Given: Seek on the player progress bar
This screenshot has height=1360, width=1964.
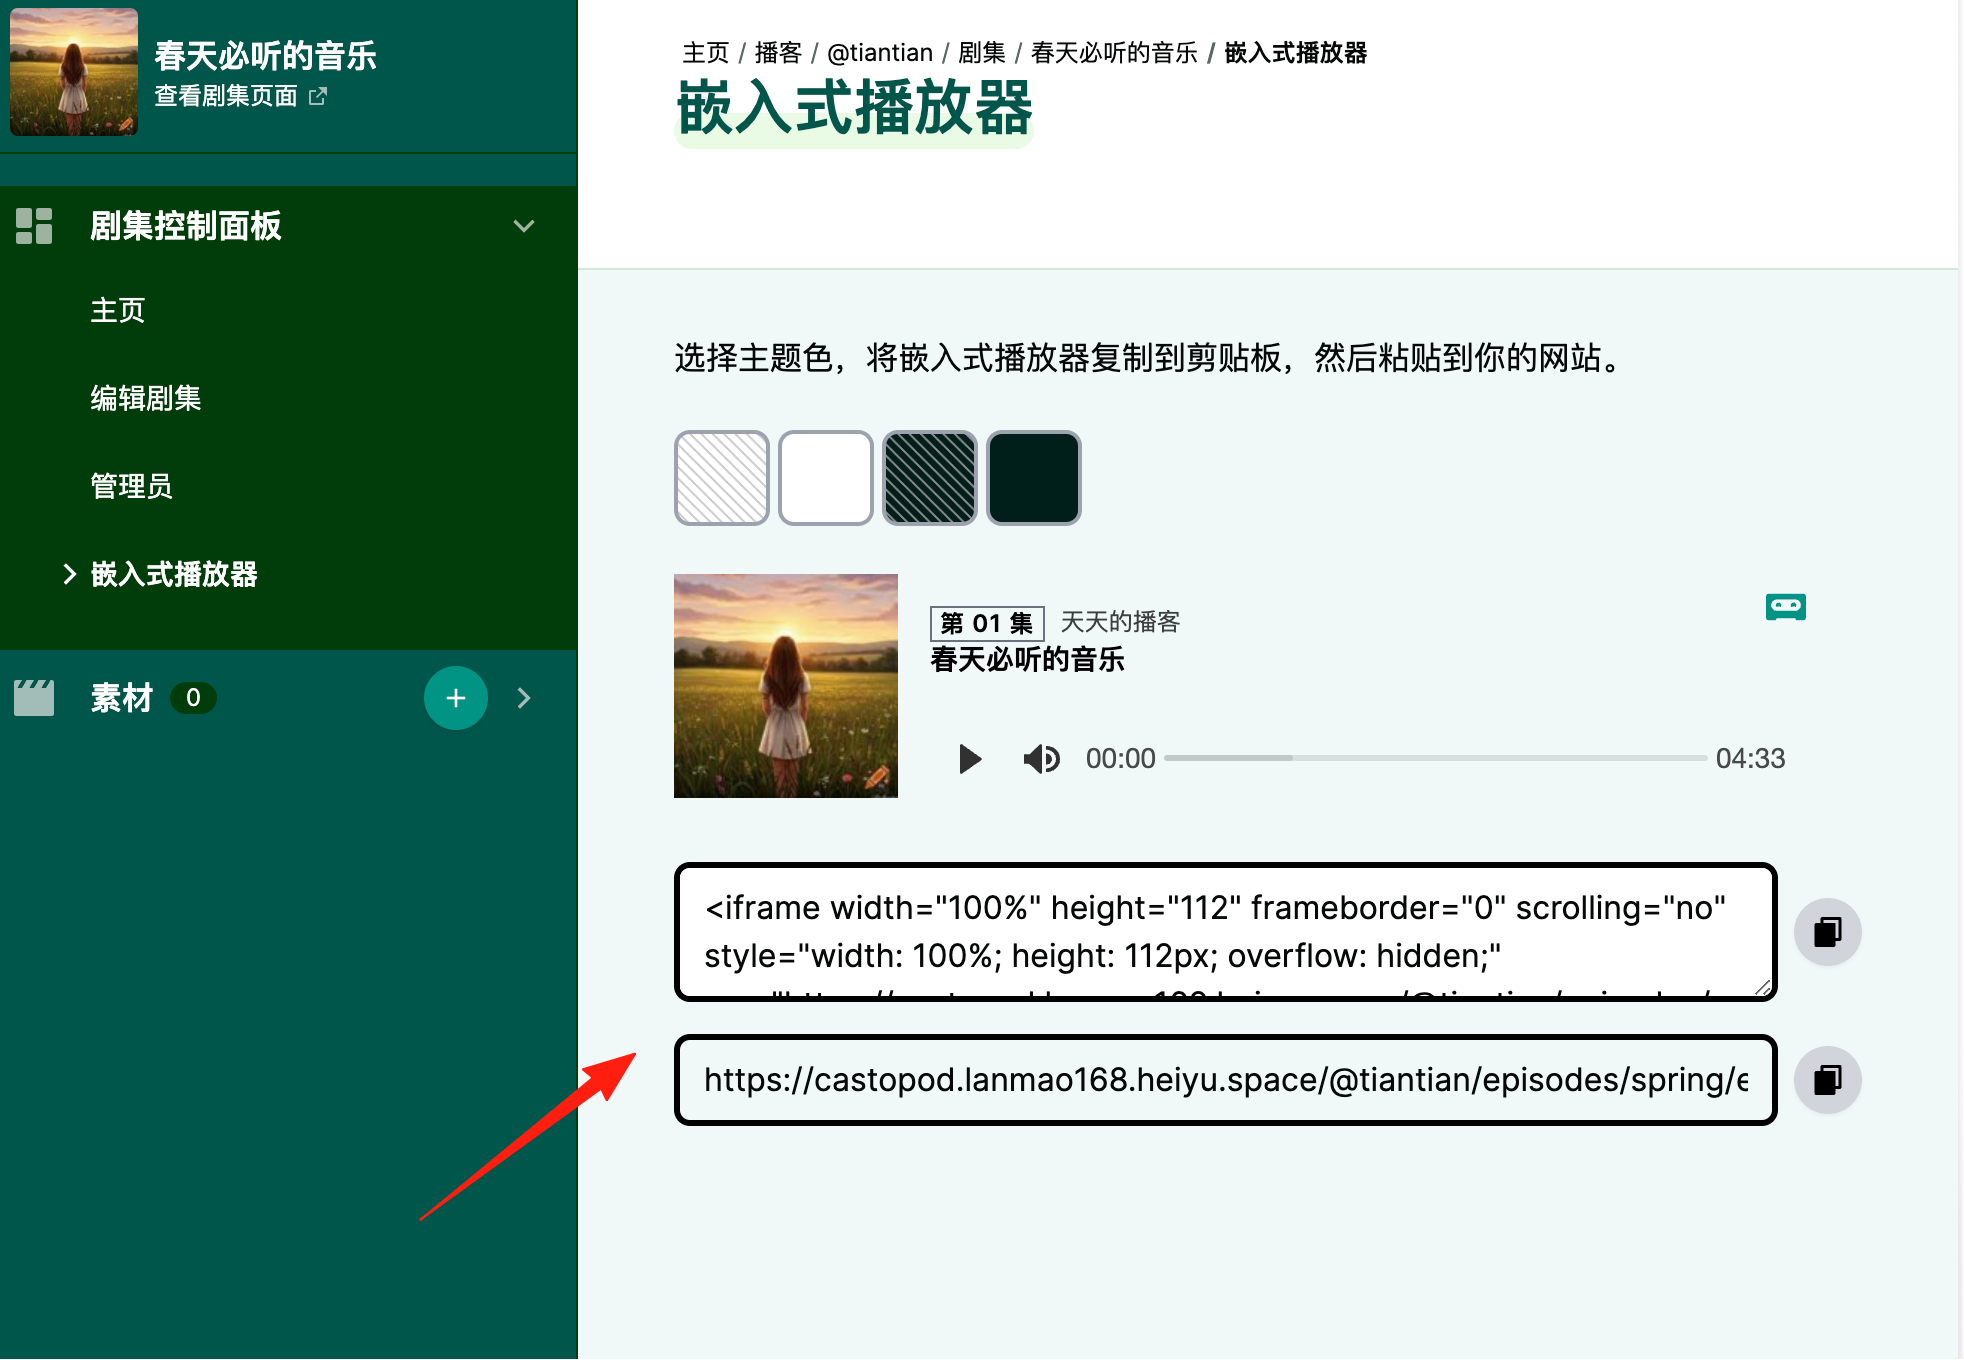Looking at the screenshot, I should click(x=1435, y=759).
